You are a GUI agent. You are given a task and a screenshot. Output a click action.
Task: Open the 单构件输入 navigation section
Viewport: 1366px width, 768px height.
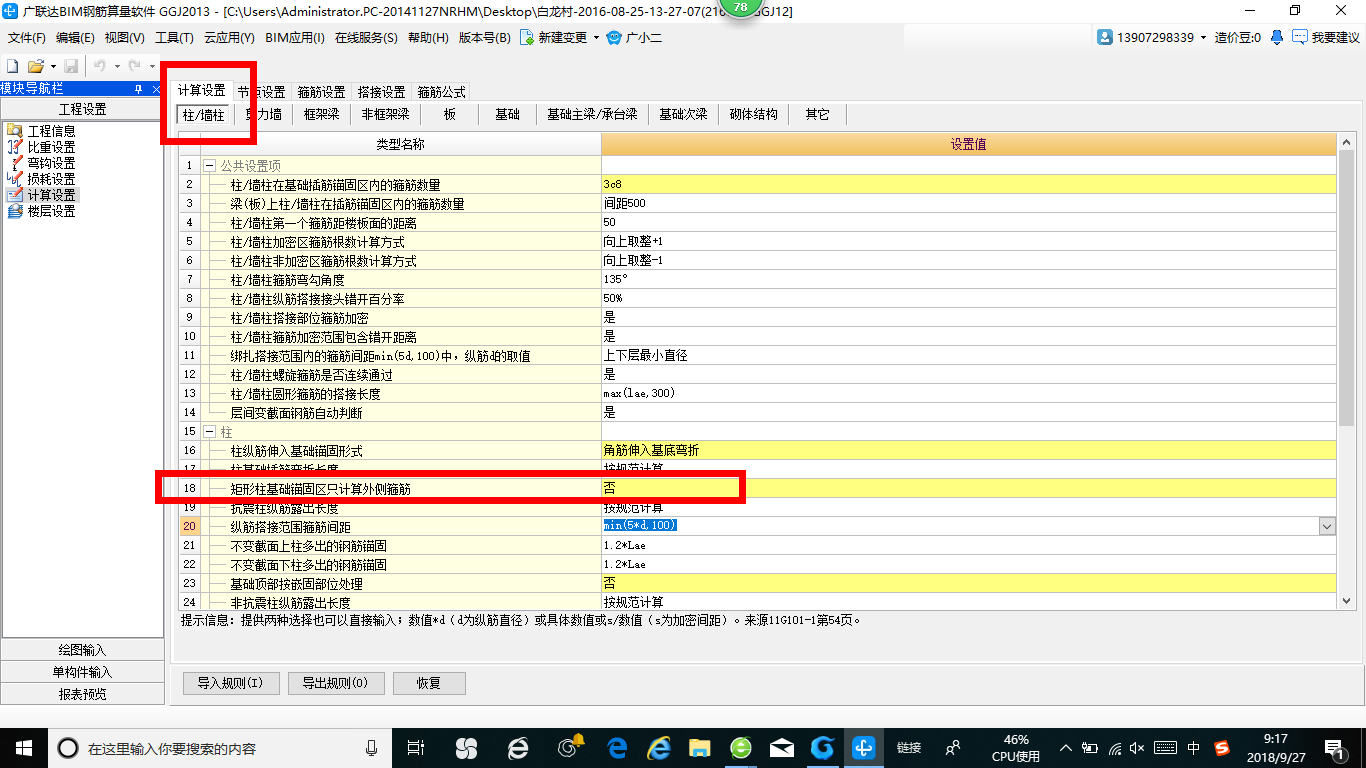click(x=82, y=672)
